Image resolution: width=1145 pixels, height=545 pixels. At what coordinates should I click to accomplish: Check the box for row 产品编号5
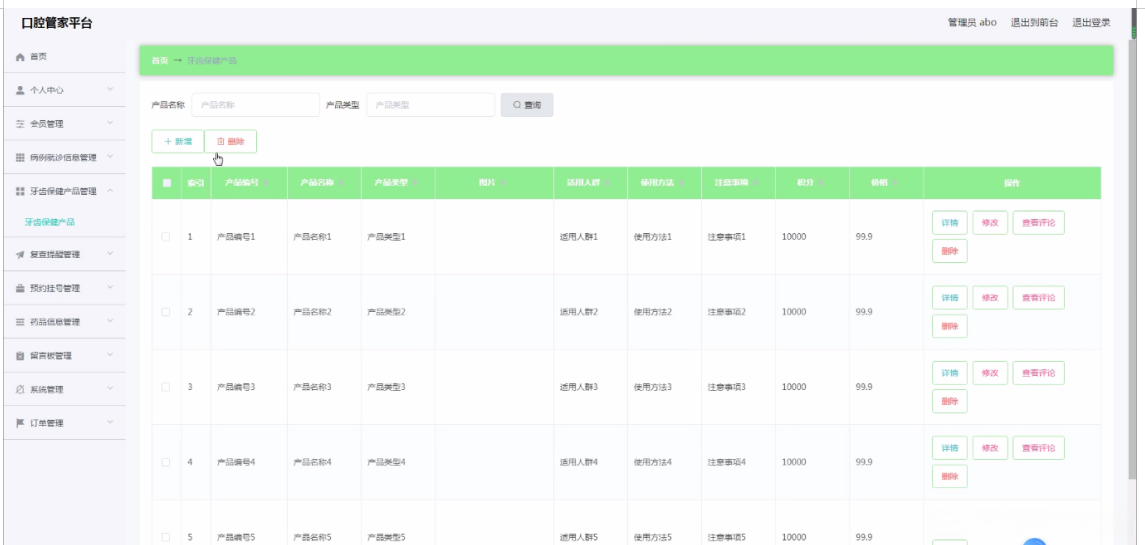click(x=166, y=537)
